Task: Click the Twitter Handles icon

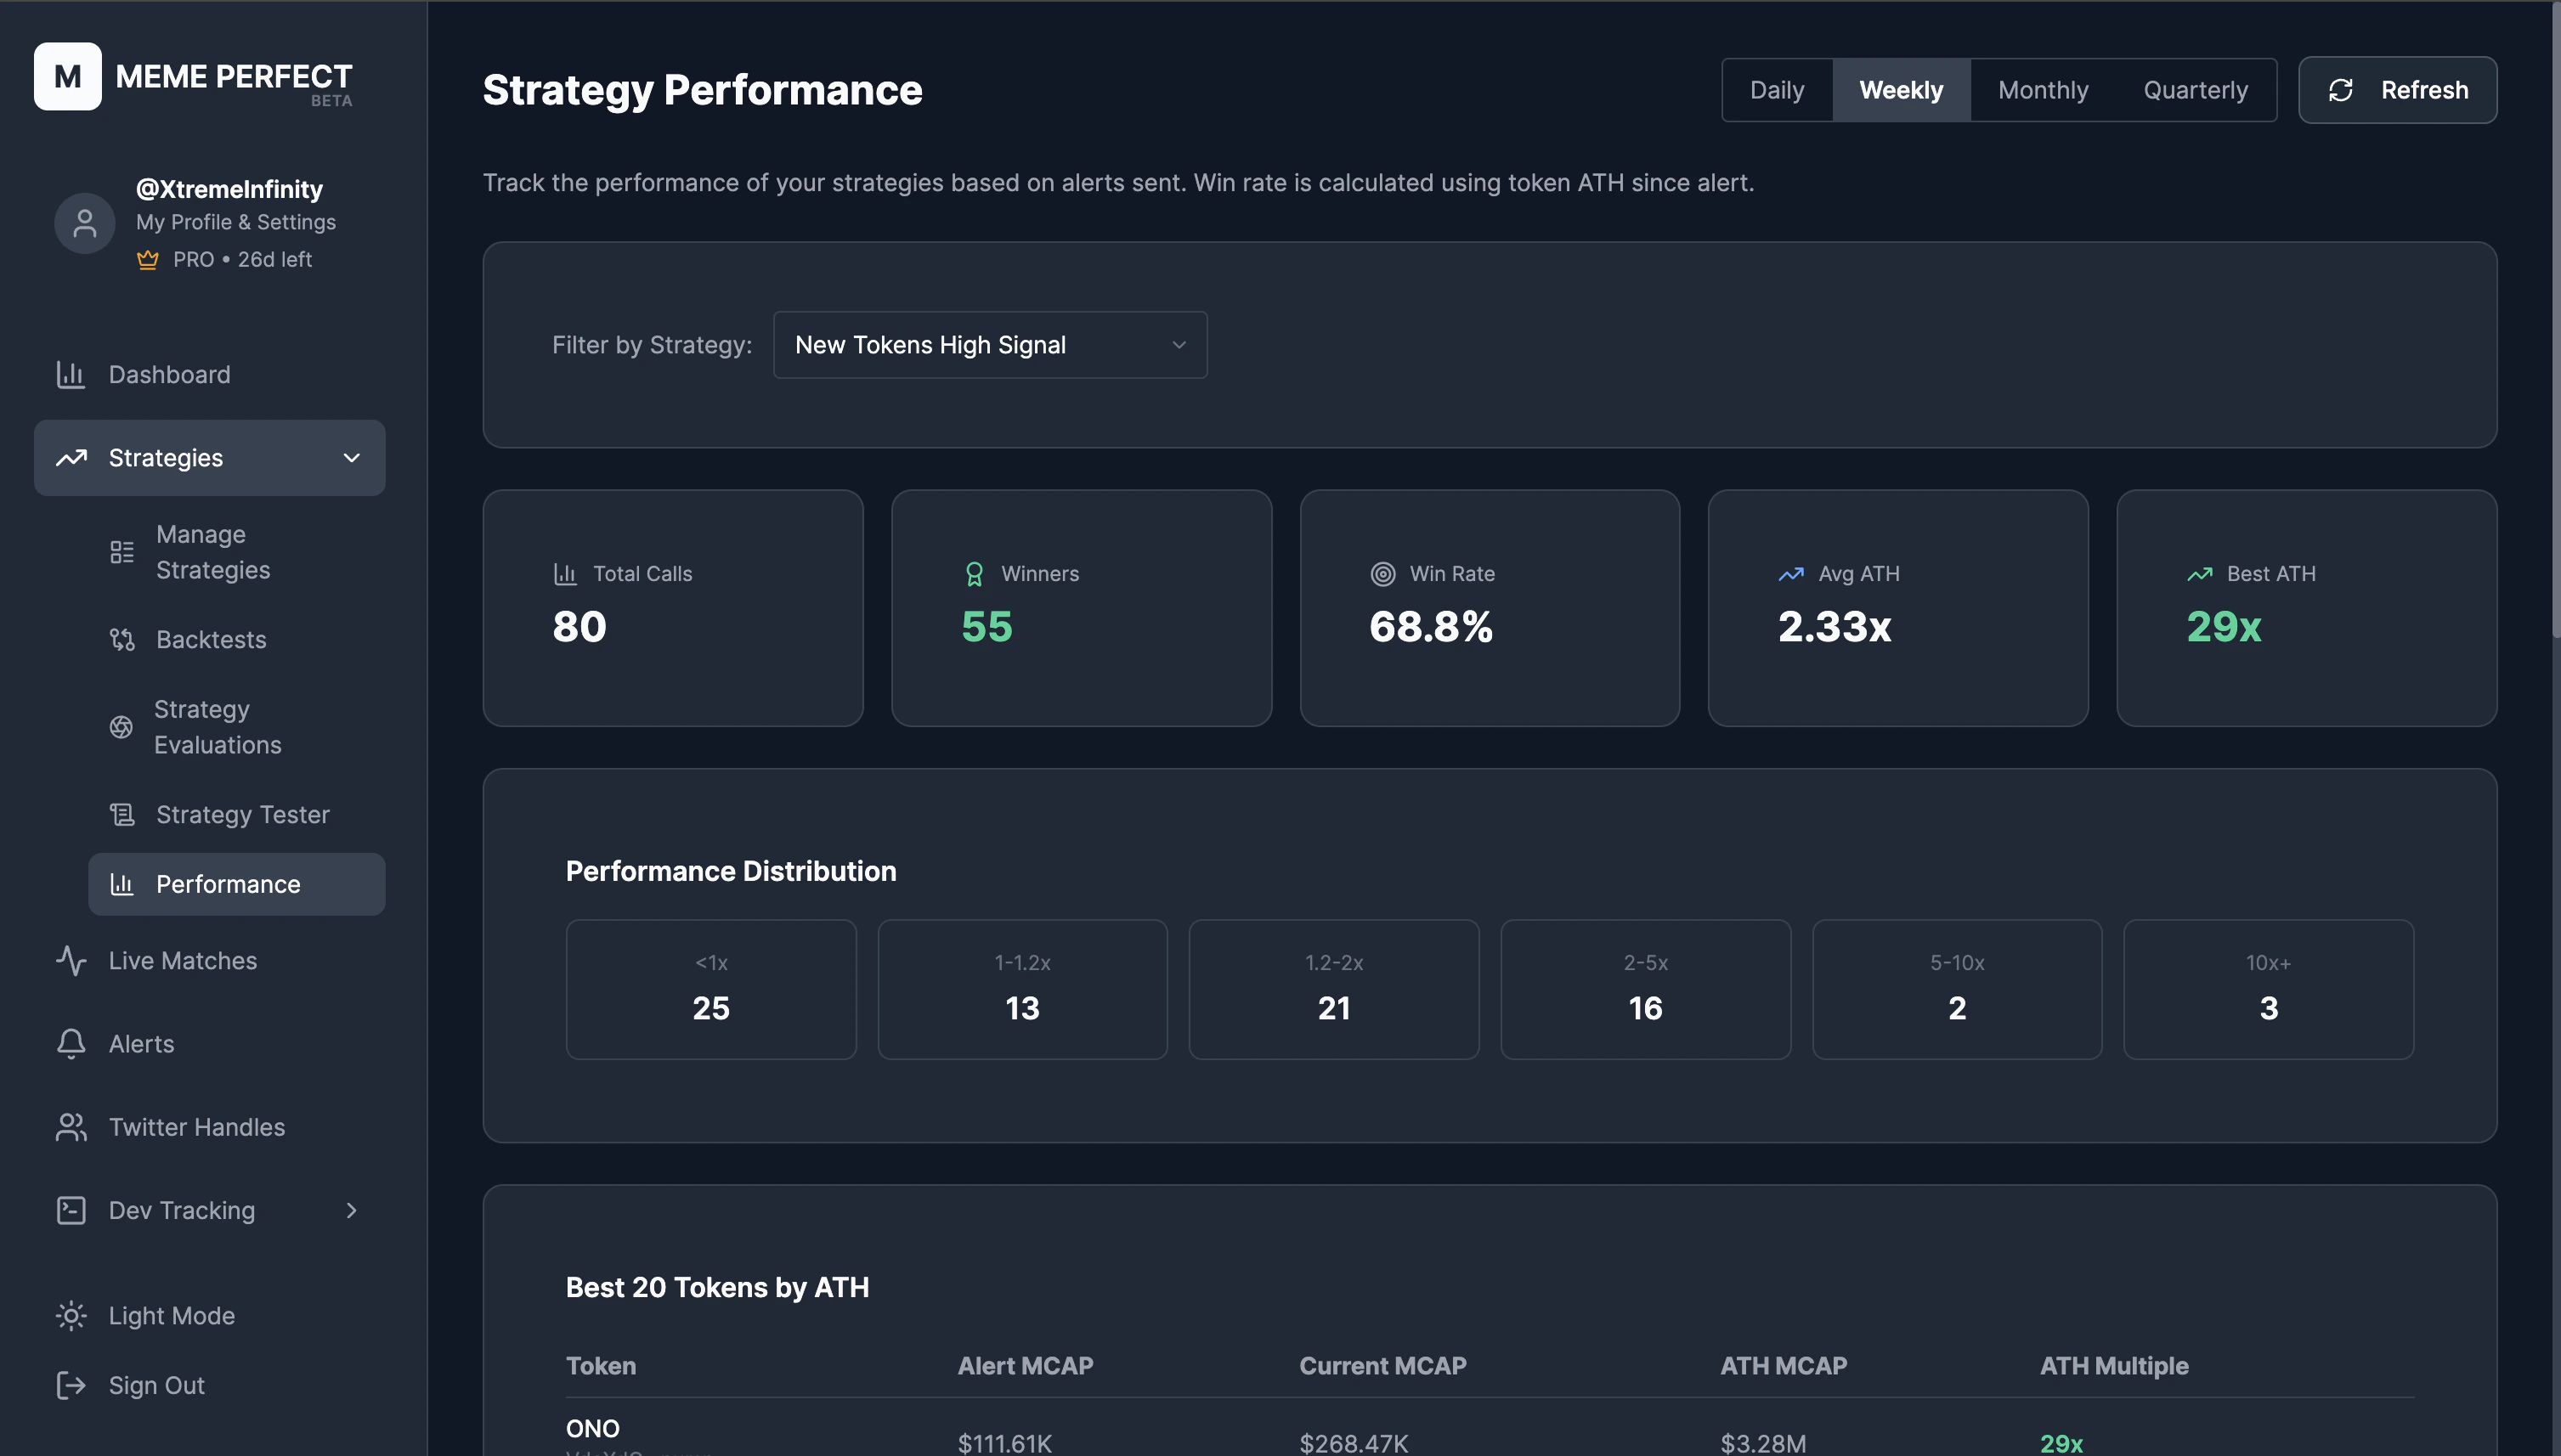Action: (71, 1127)
